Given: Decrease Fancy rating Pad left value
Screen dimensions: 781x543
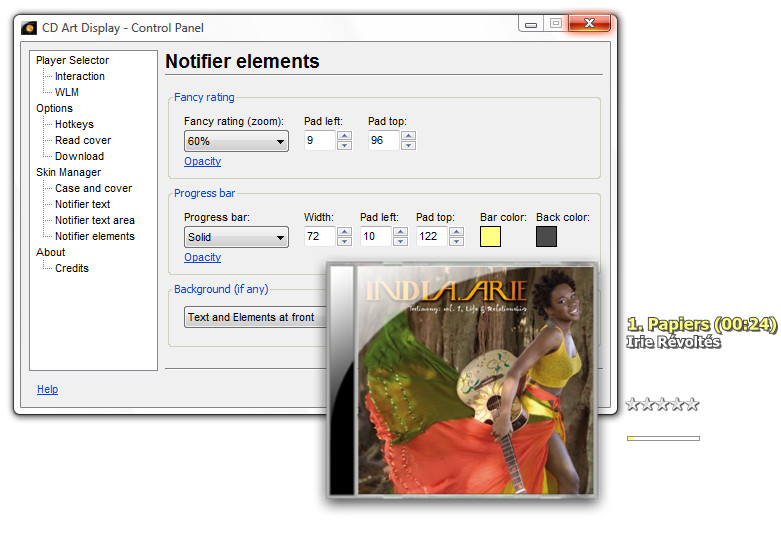Looking at the screenshot, I should tap(344, 145).
